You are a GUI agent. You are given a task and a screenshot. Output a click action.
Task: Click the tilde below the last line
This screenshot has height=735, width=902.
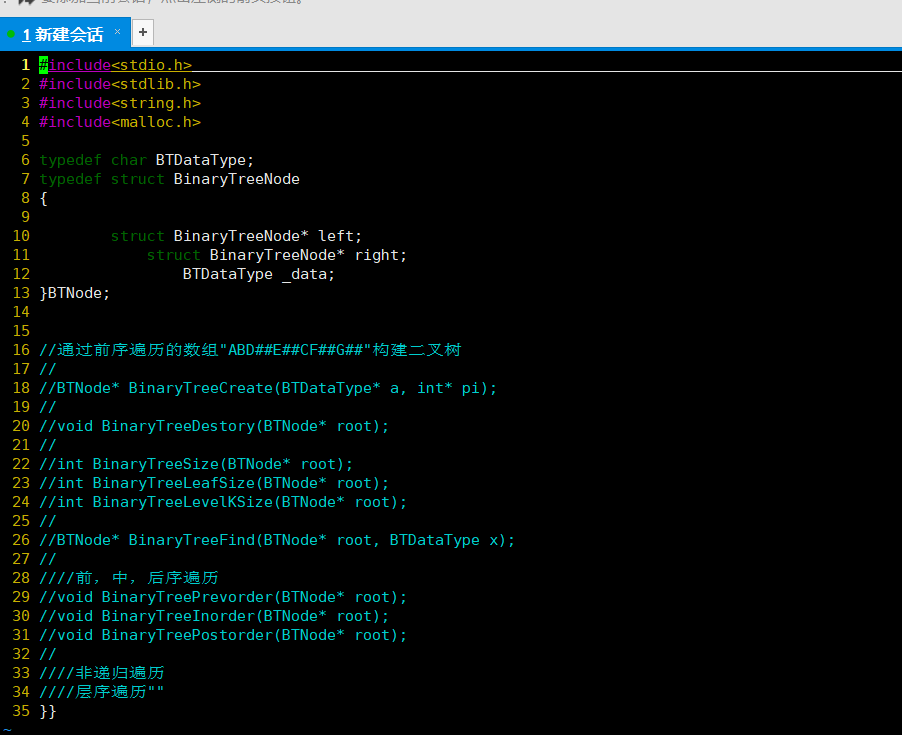click(x=8, y=727)
